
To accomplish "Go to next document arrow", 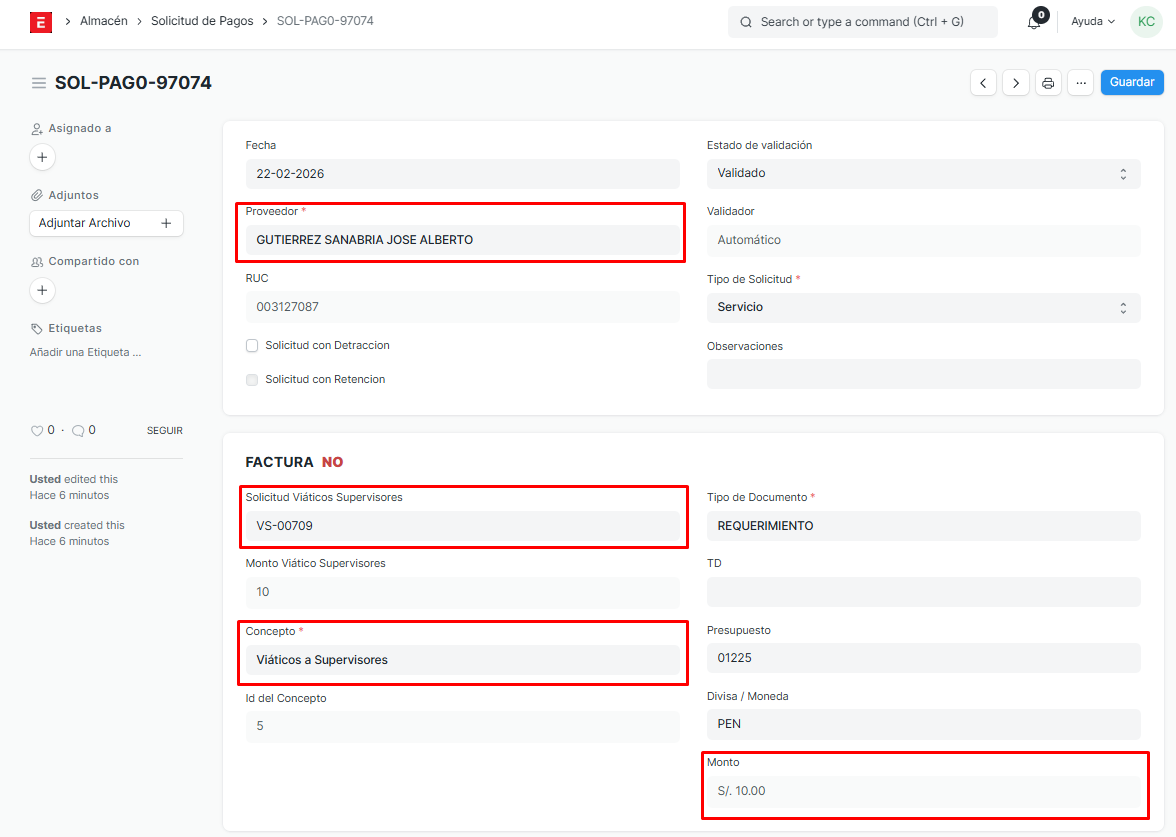I will click(1016, 83).
